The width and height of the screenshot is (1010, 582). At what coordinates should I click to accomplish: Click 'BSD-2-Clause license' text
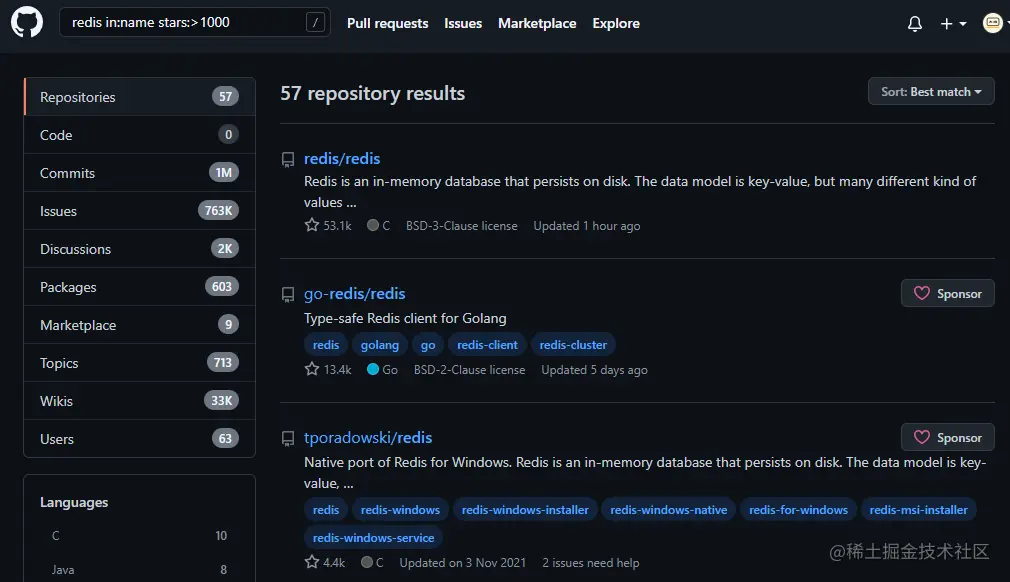coord(470,370)
